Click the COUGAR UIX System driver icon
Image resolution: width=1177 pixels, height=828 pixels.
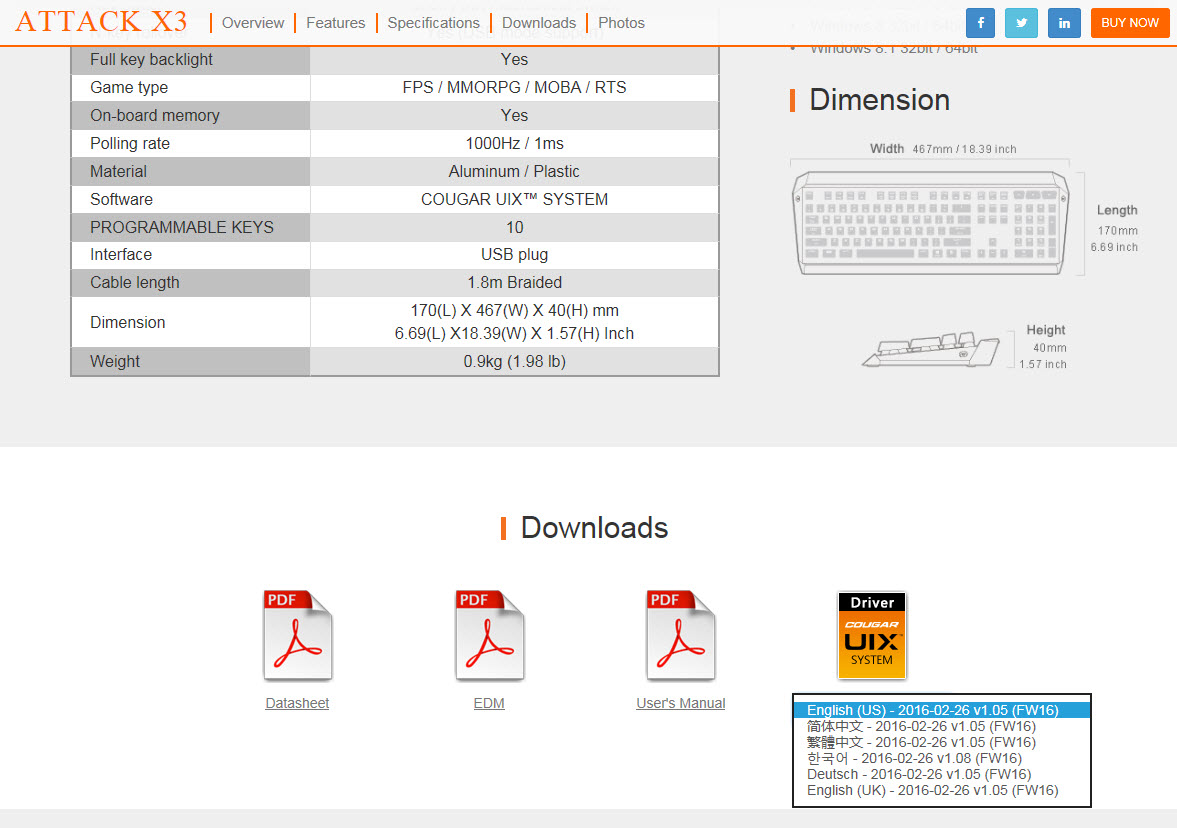click(871, 635)
